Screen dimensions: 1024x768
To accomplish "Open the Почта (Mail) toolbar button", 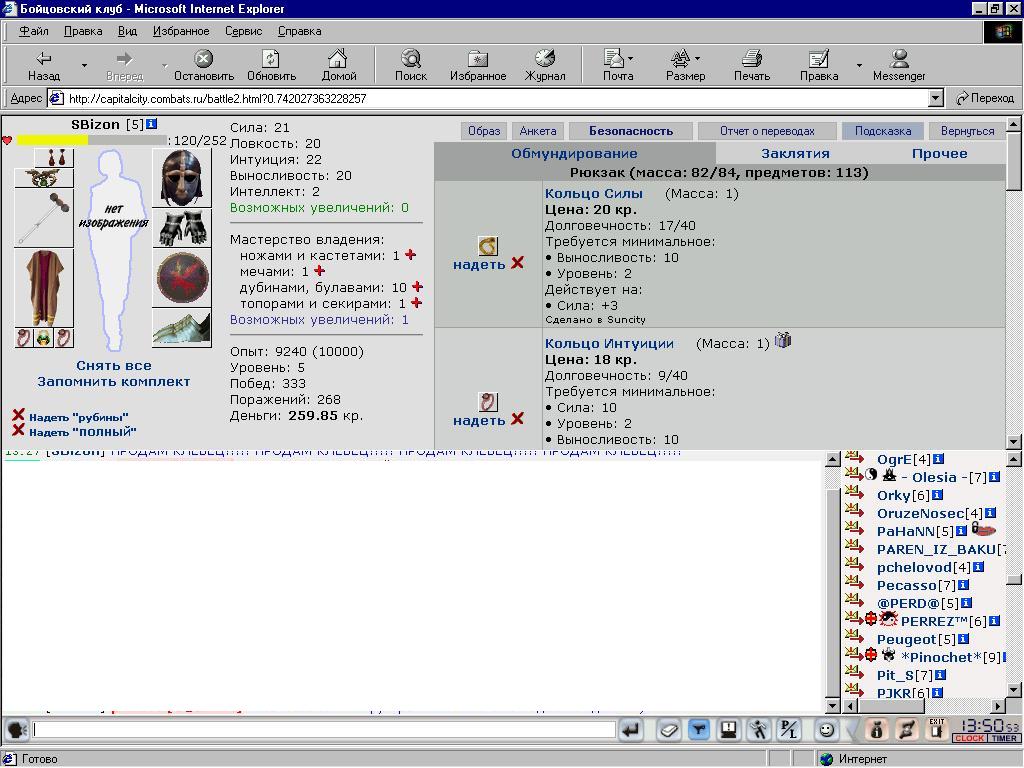I will (x=618, y=66).
